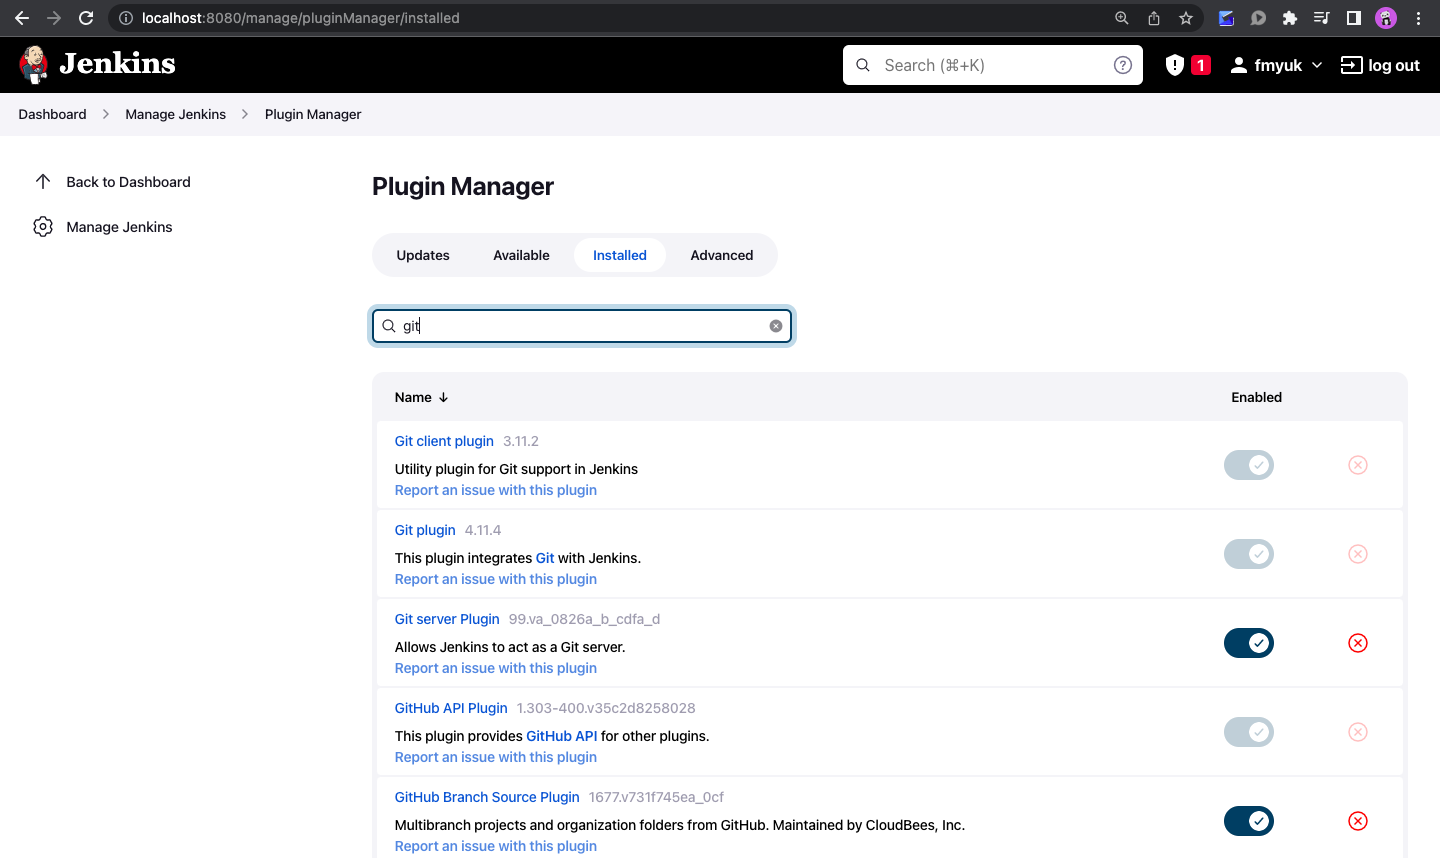The width and height of the screenshot is (1440, 858).
Task: Clear the git filter text with the X
Action: pos(775,325)
